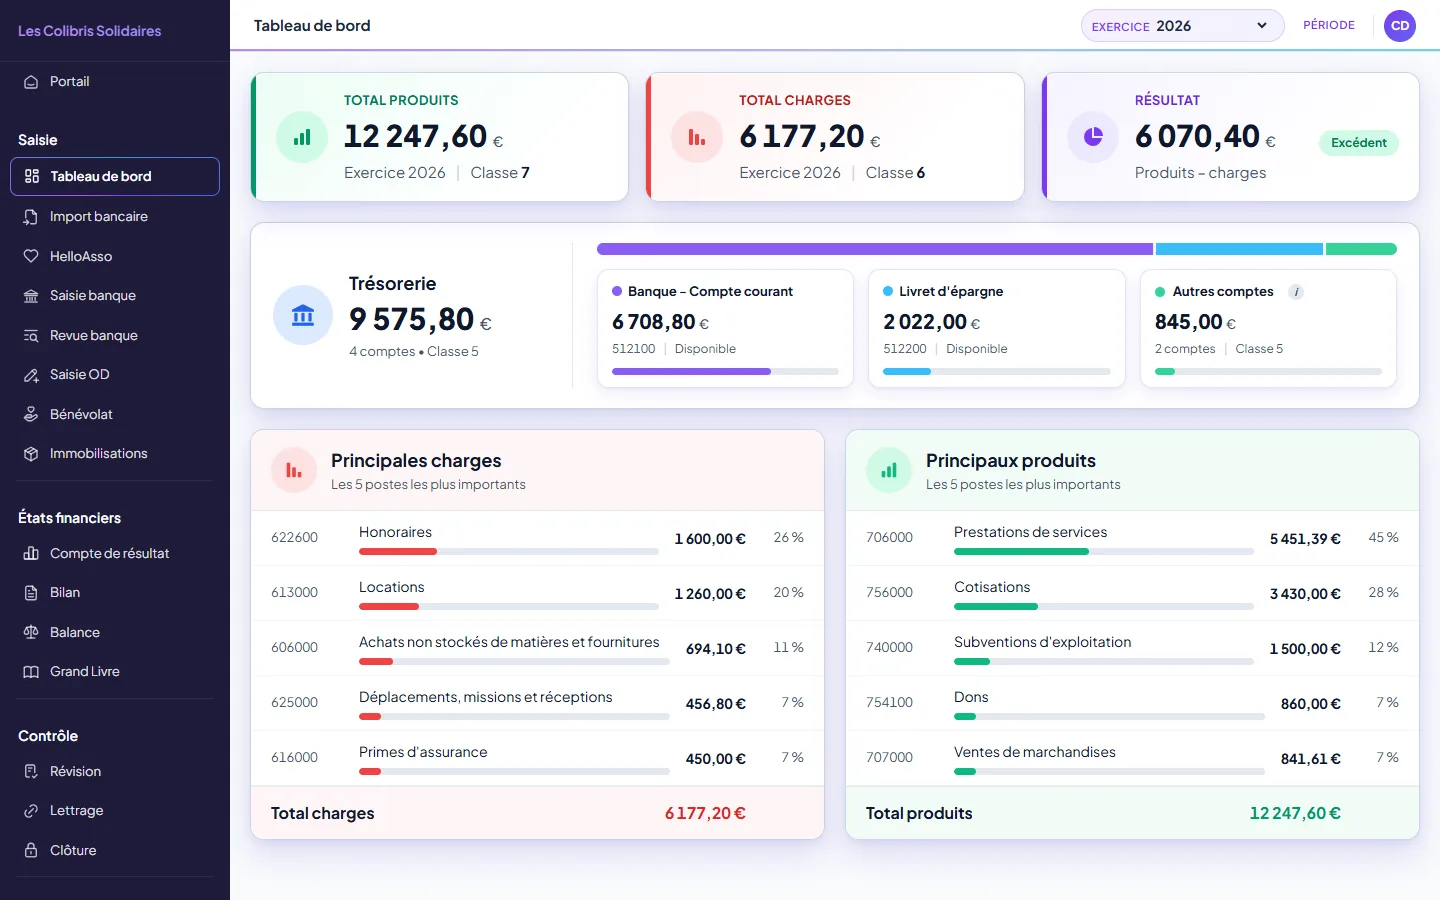Select Tableau de bord in sidebar

(x=115, y=176)
